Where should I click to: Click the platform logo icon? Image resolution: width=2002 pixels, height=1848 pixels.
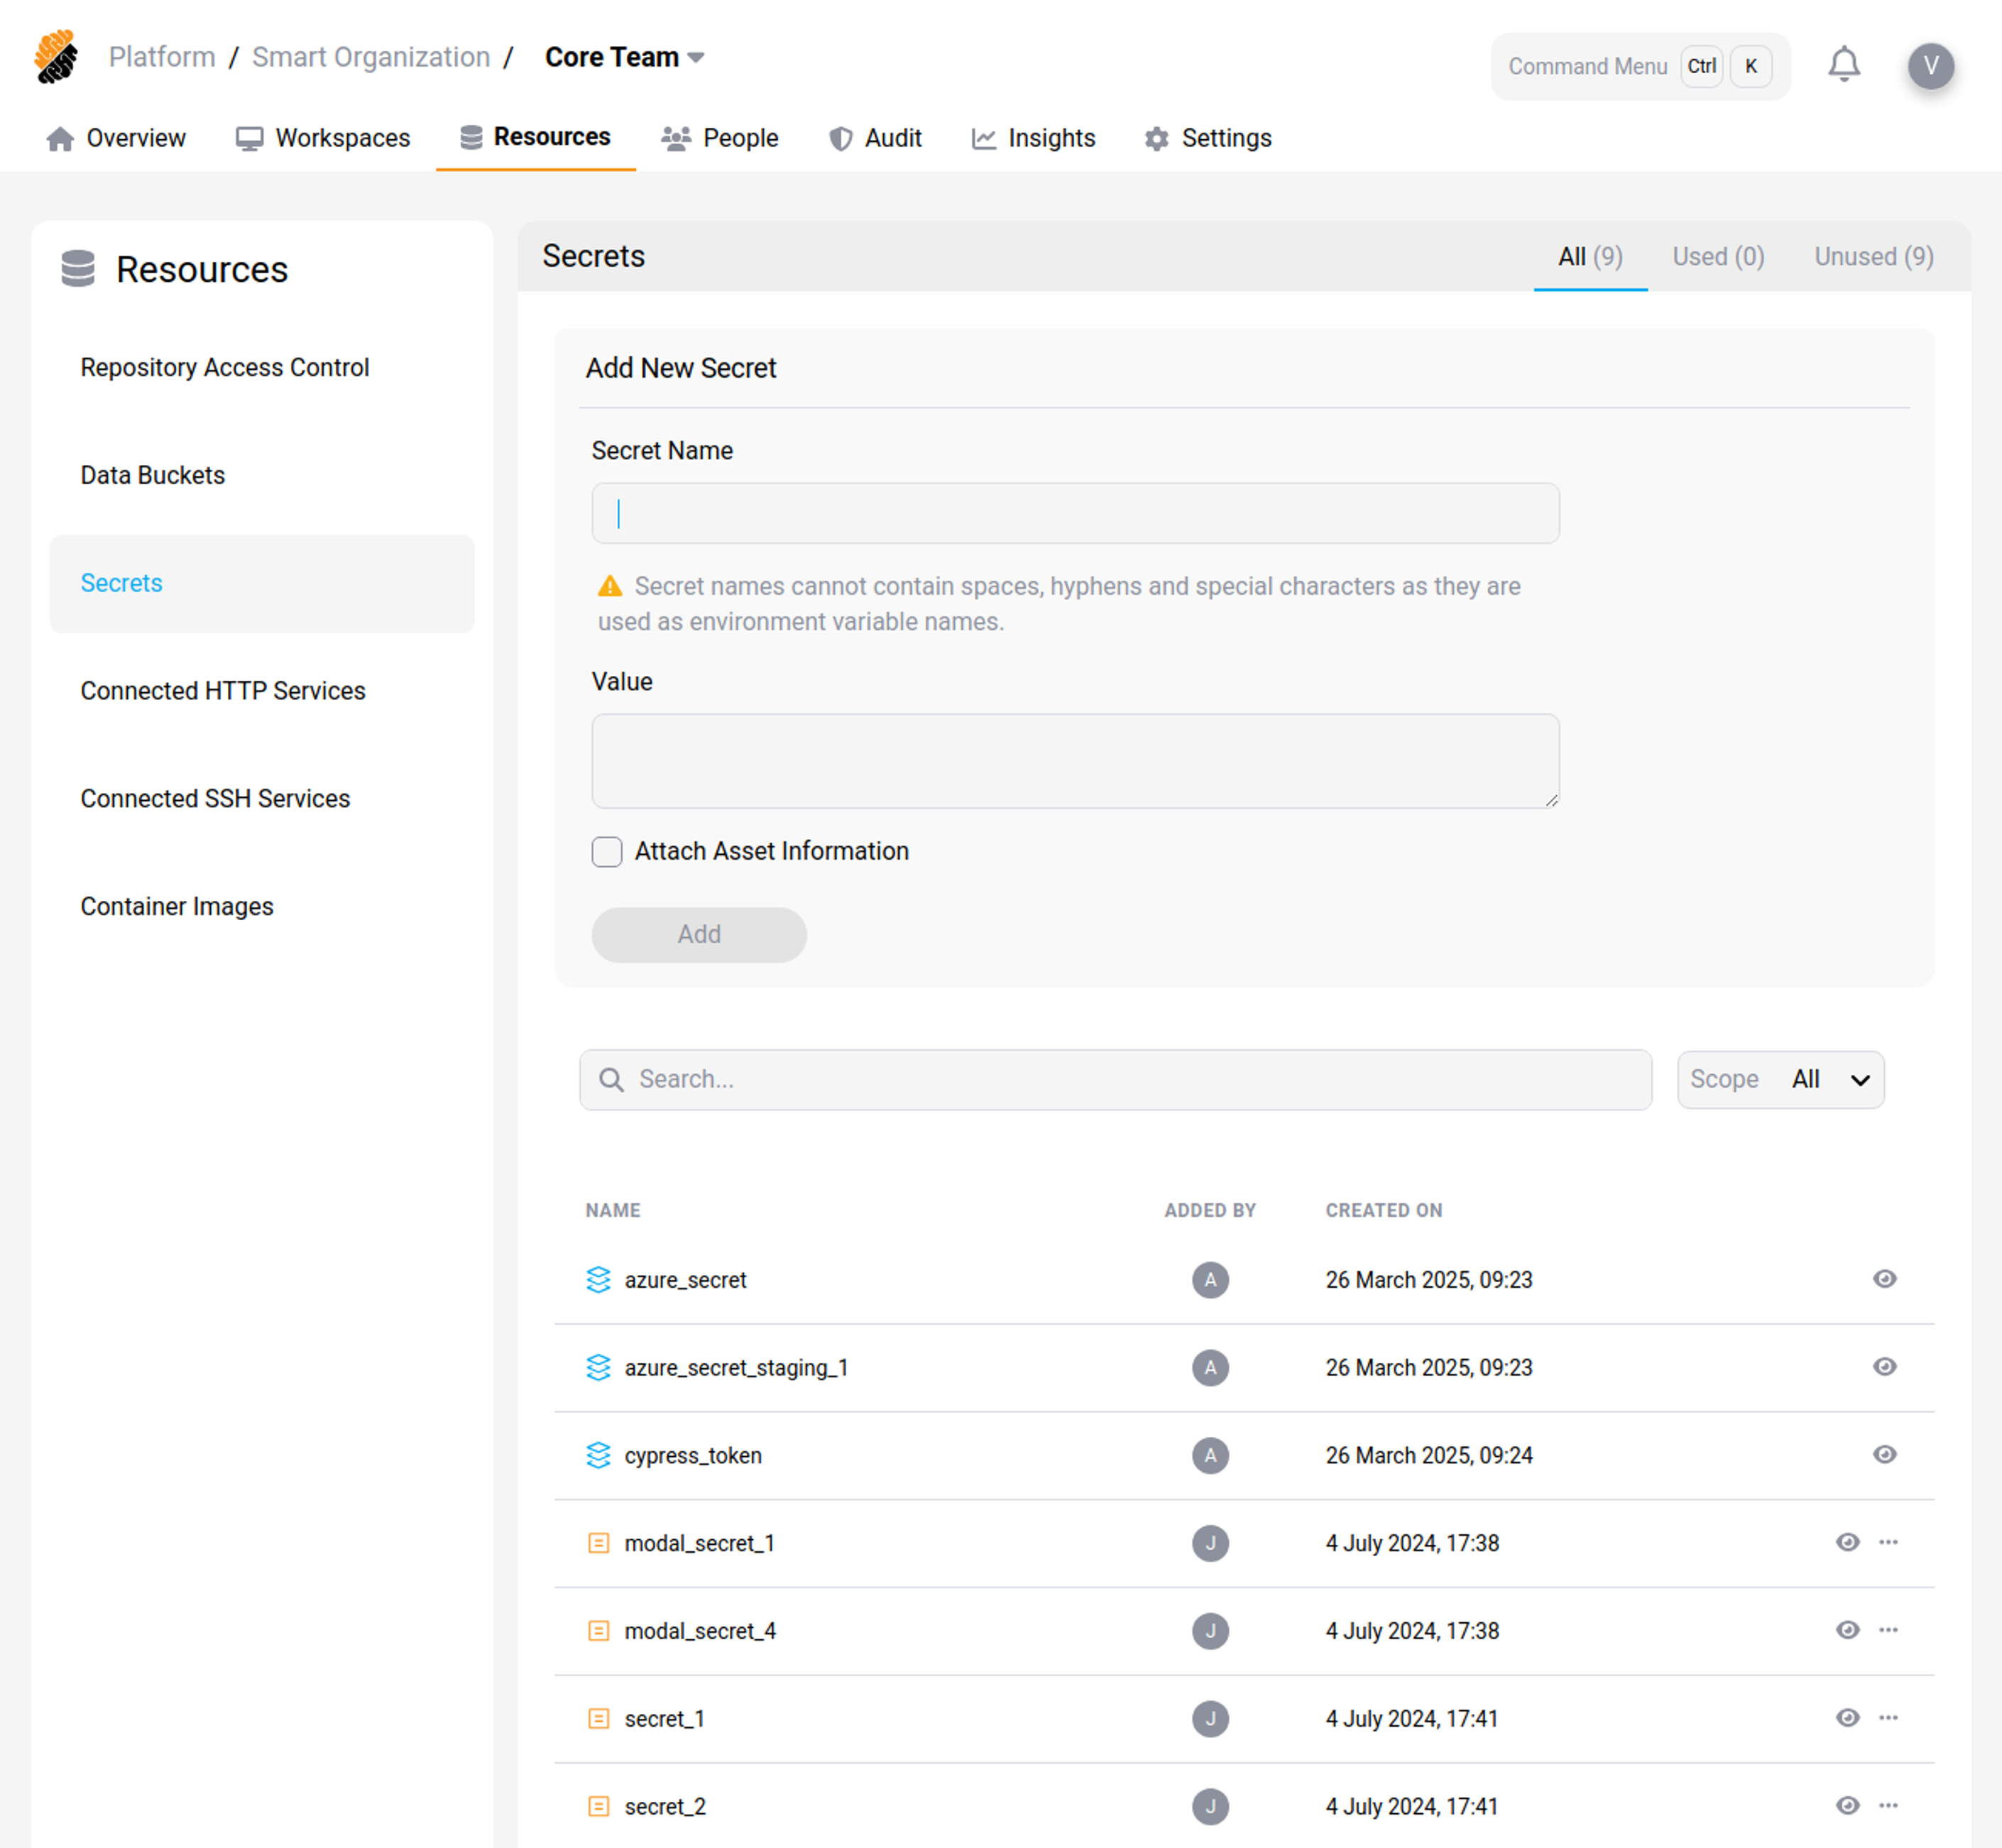click(56, 57)
